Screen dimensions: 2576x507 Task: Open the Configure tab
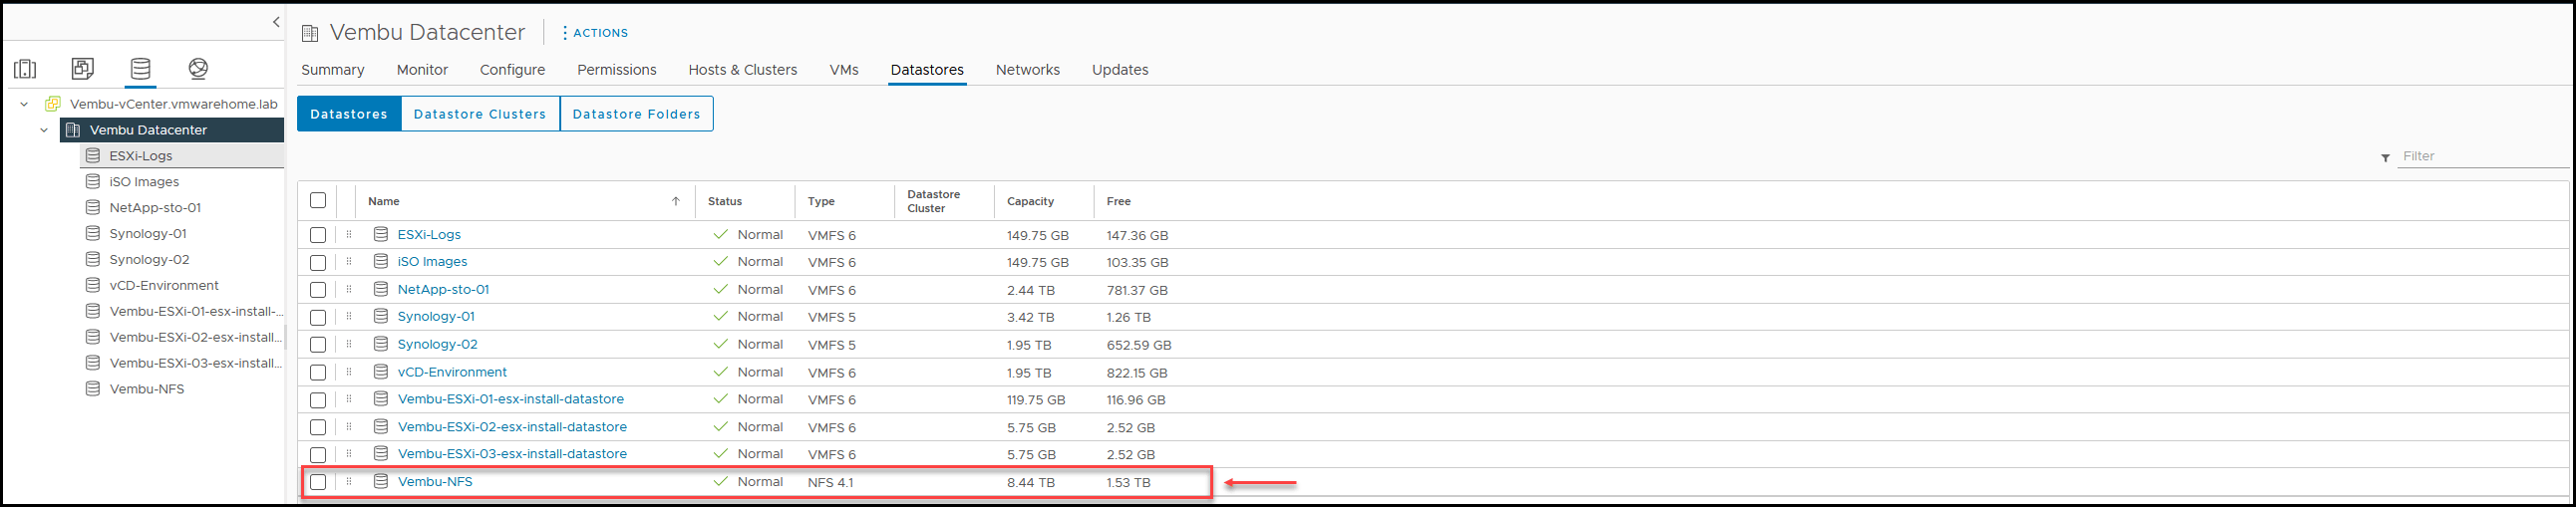point(512,70)
